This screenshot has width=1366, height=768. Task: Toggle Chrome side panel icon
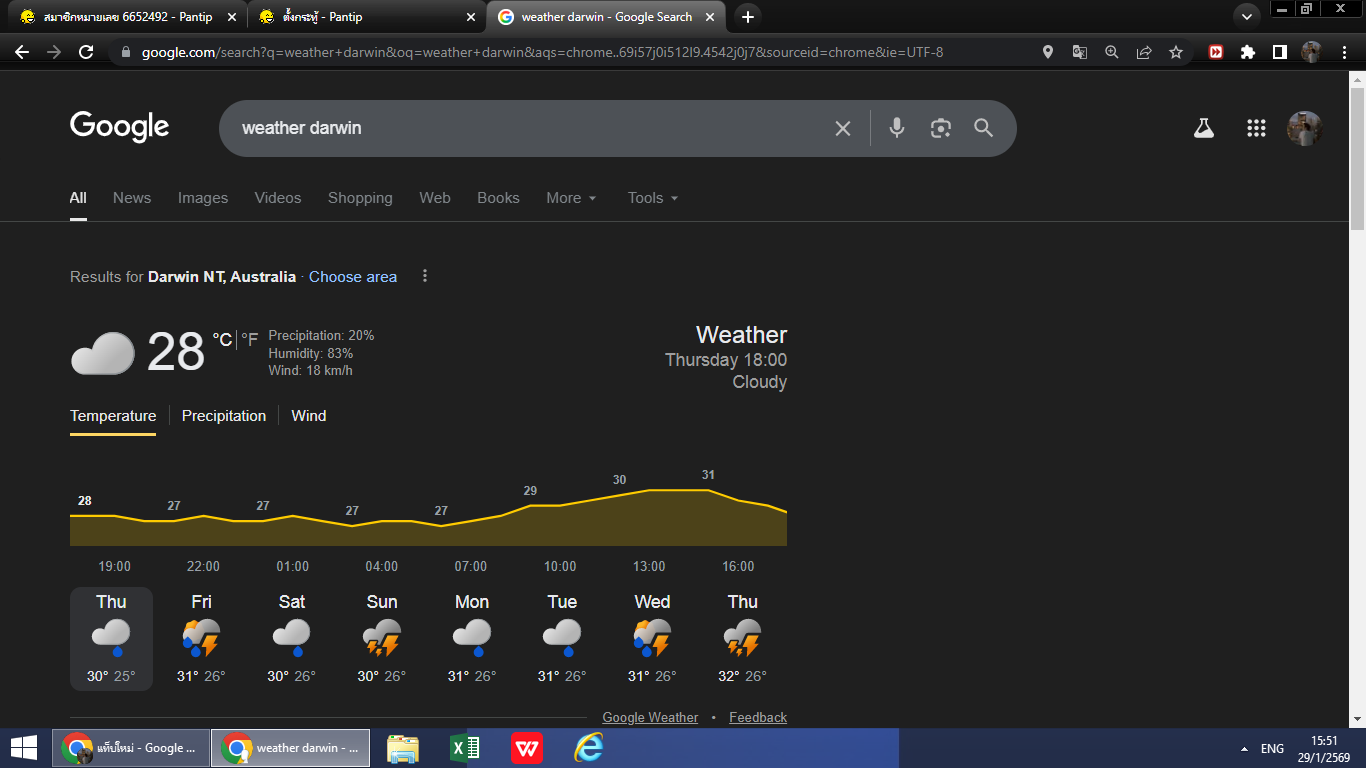pyautogui.click(x=1279, y=52)
